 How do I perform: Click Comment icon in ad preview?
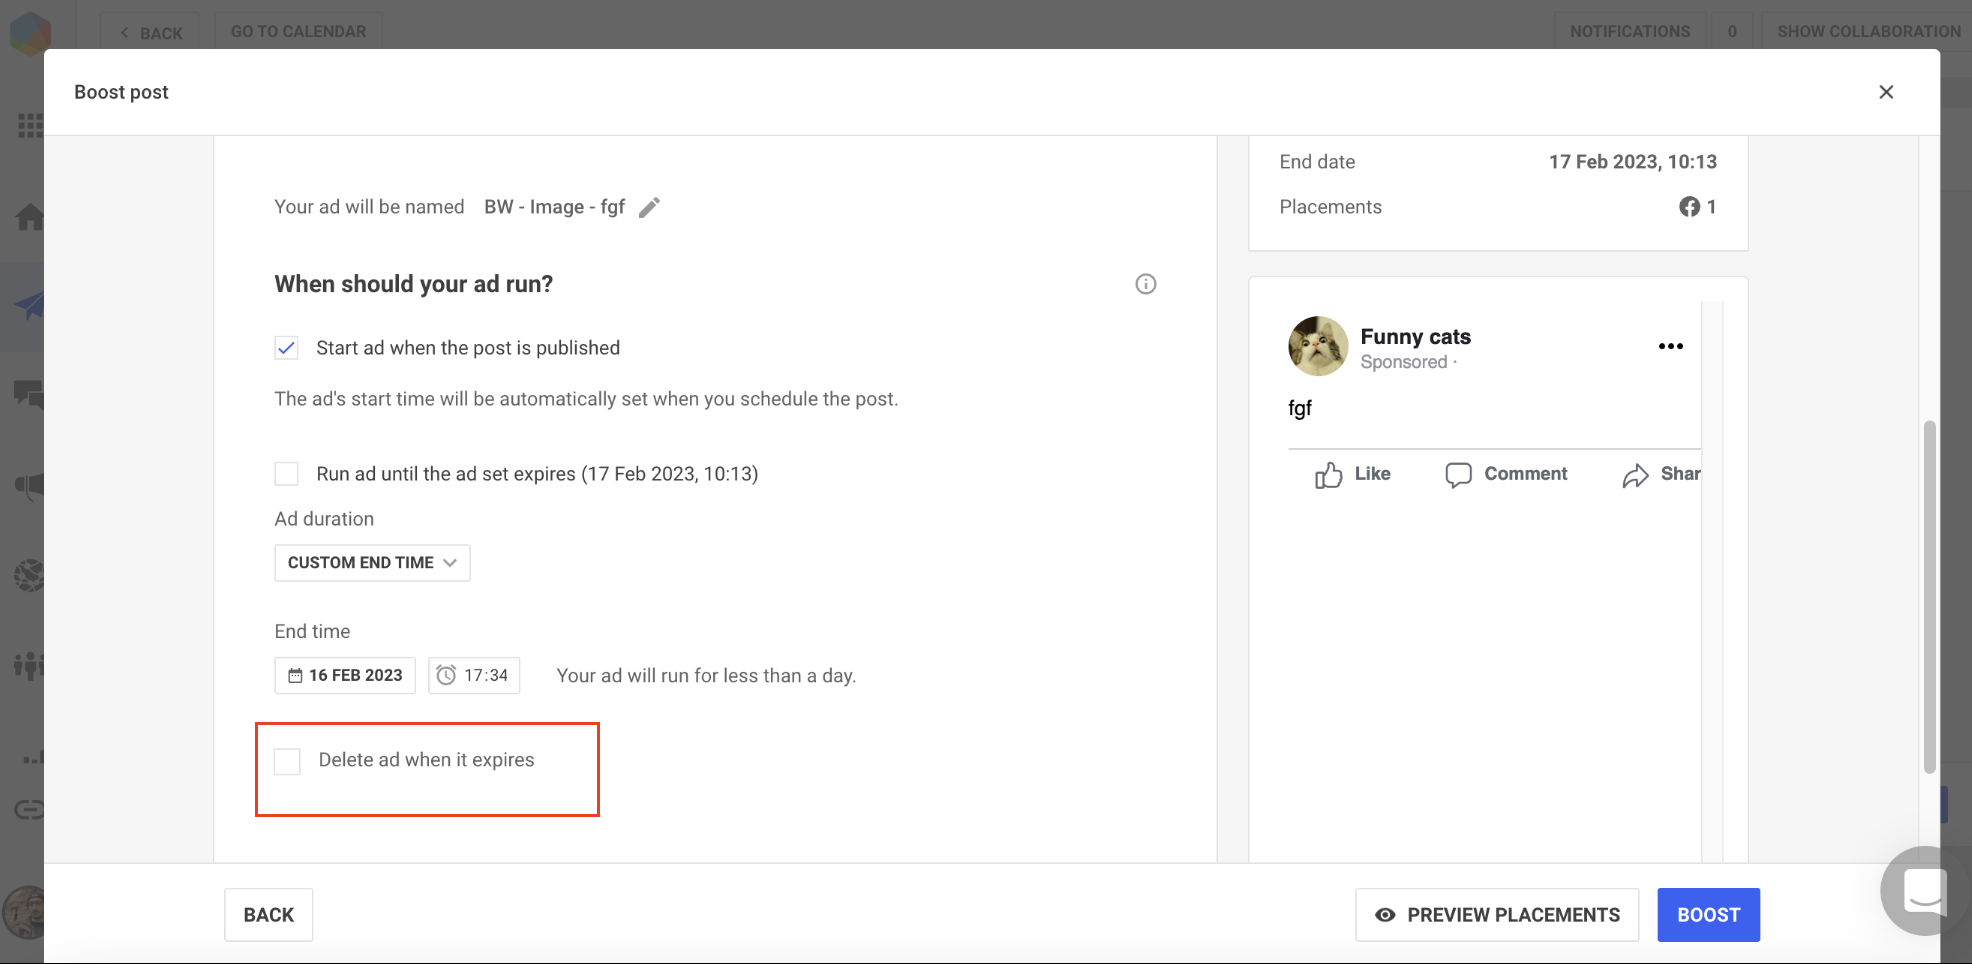(1458, 475)
